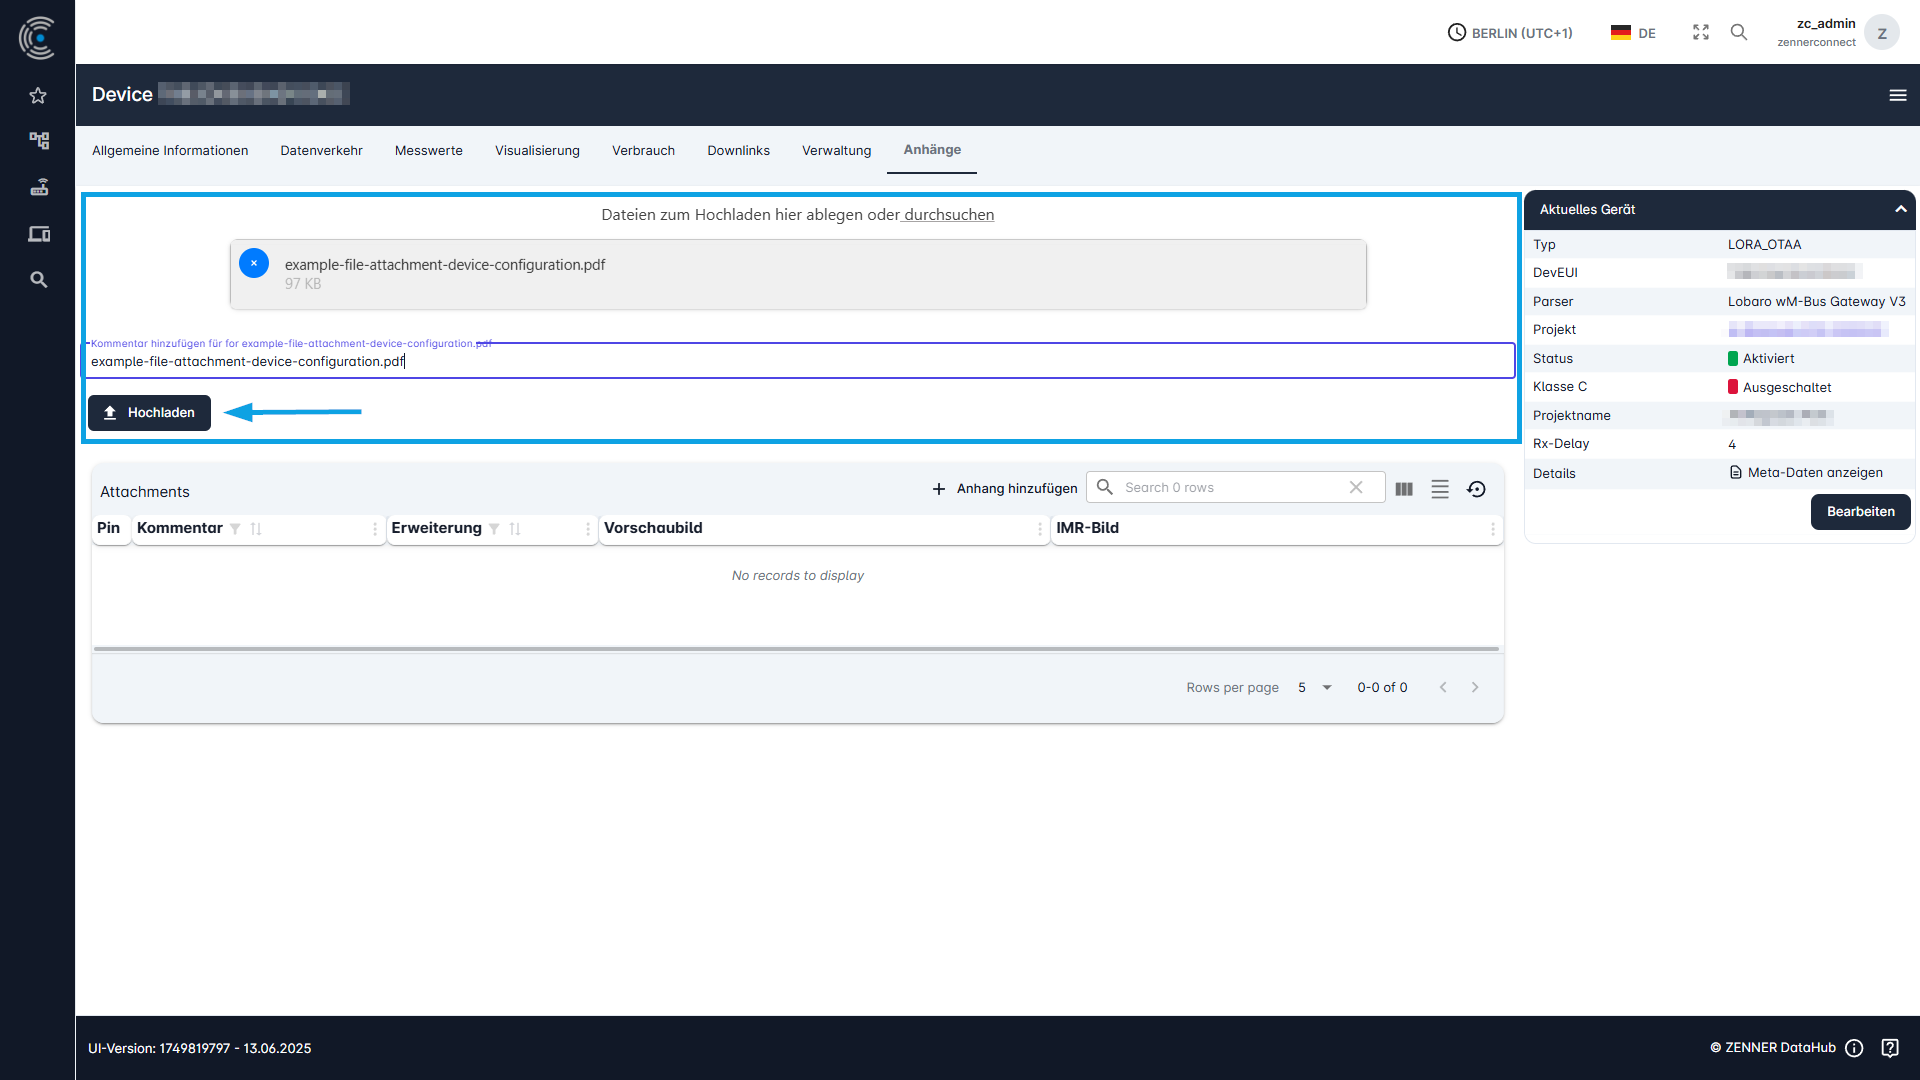Open favorites star in sidebar

pyautogui.click(x=38, y=96)
